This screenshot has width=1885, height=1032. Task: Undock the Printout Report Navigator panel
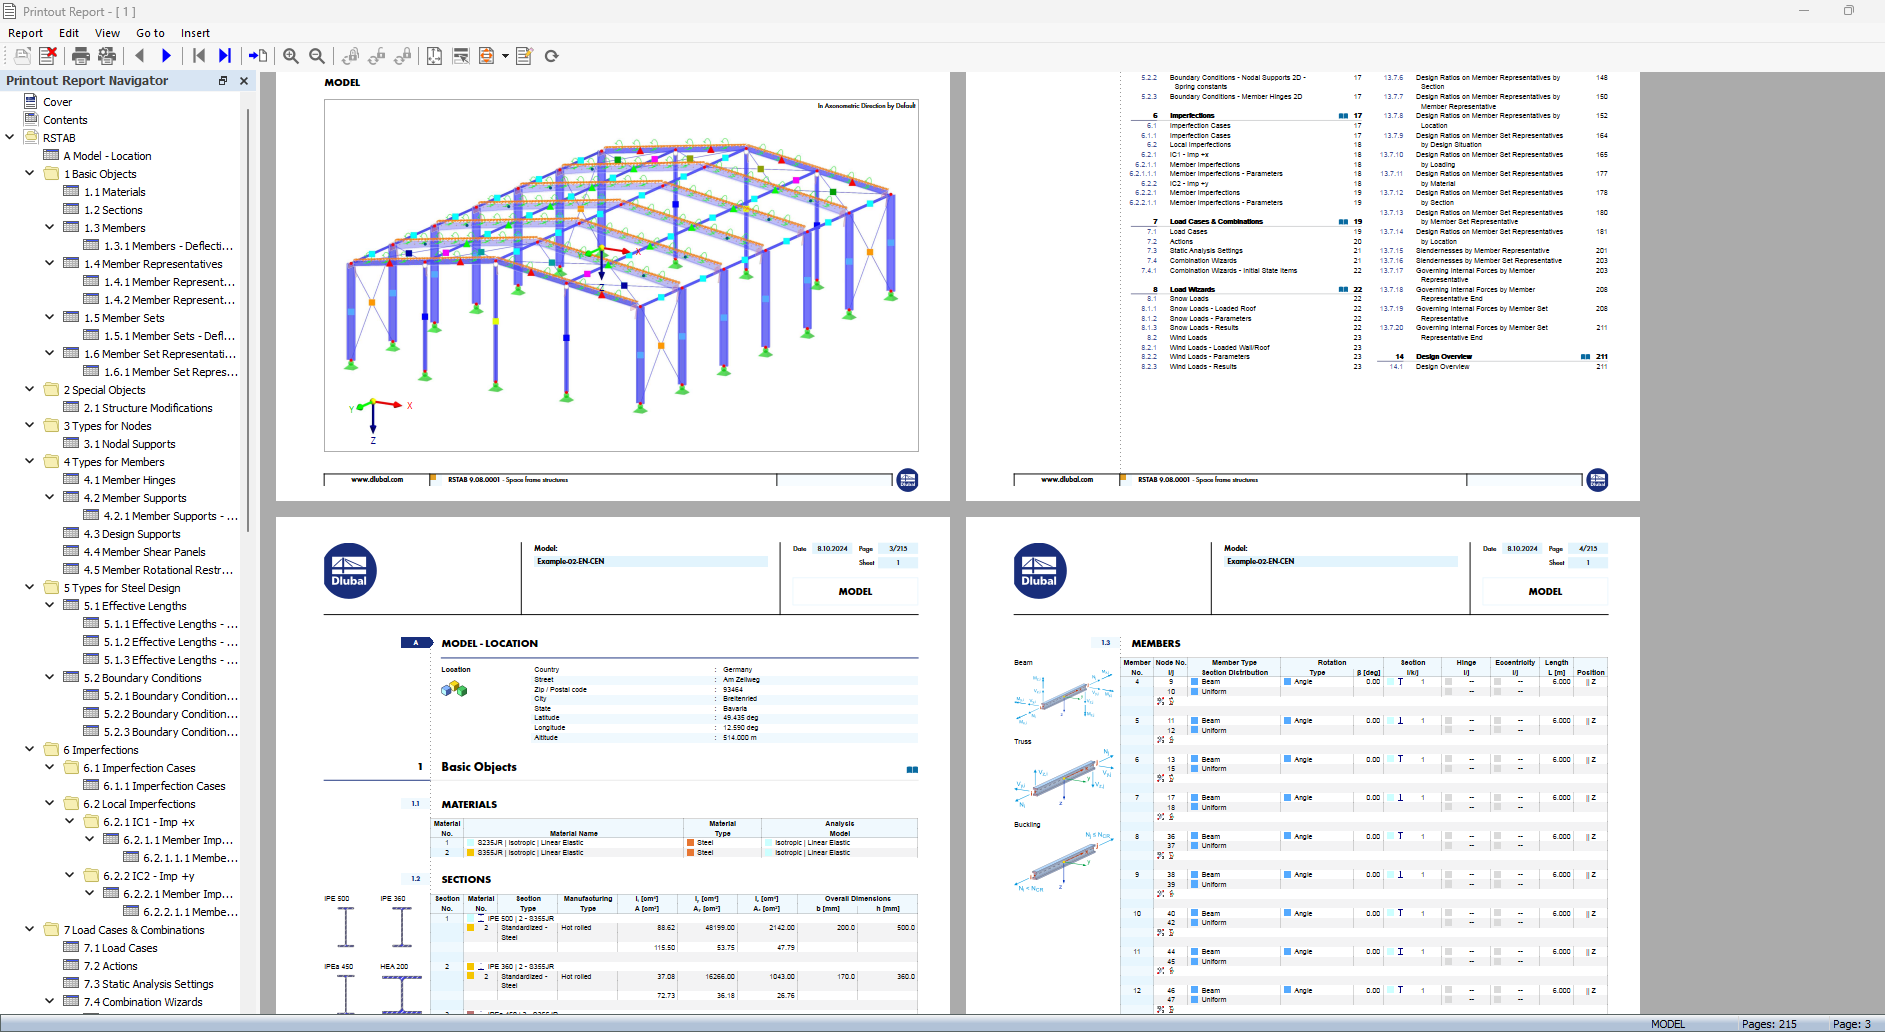point(223,81)
